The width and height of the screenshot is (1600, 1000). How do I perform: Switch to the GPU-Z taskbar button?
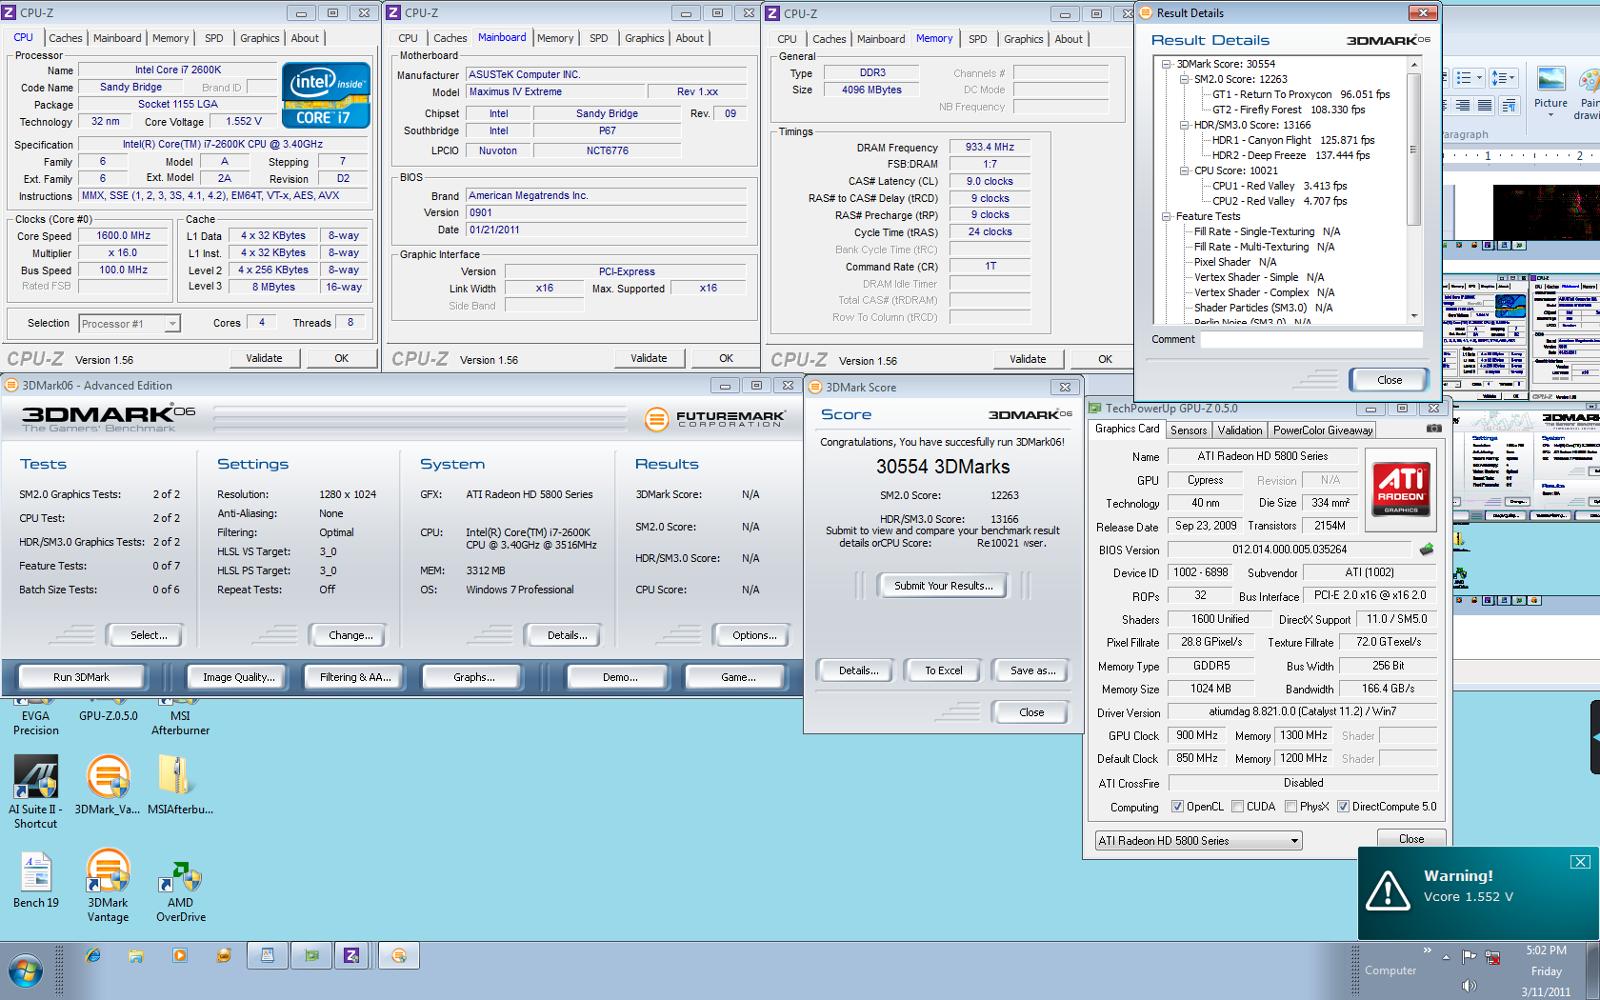coord(311,956)
